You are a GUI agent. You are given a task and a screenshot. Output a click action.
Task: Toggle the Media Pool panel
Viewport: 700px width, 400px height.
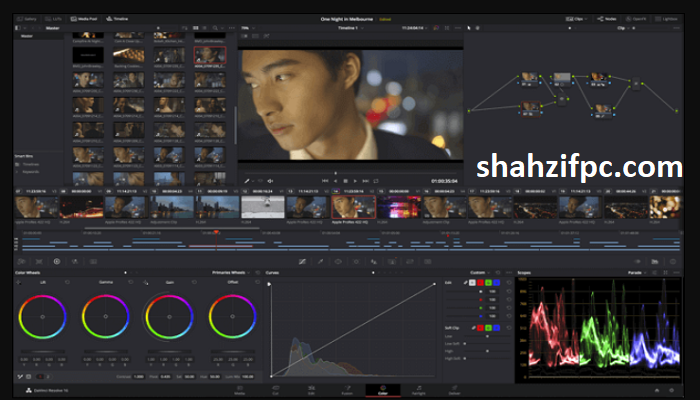coord(84,19)
